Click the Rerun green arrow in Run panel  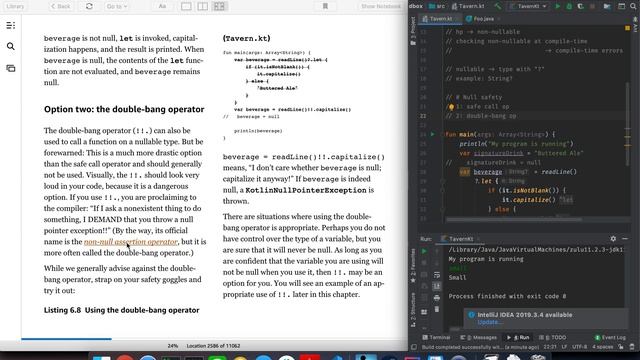pyautogui.click(x=424, y=251)
